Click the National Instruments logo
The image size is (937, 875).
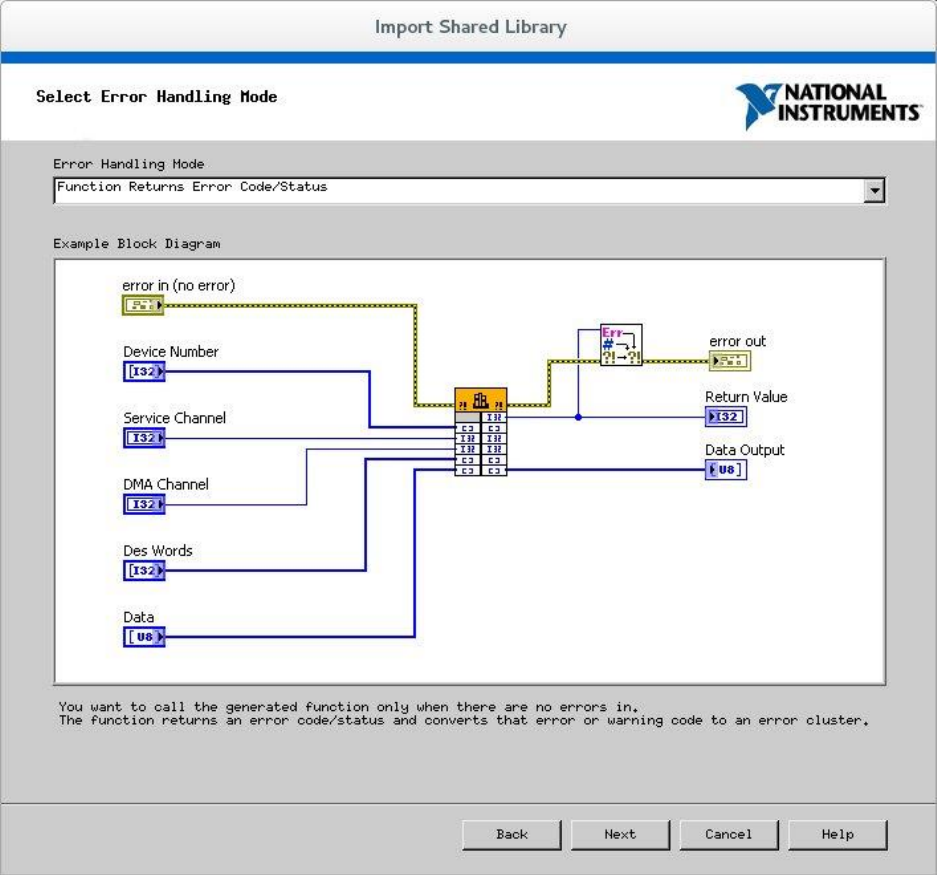[x=829, y=106]
